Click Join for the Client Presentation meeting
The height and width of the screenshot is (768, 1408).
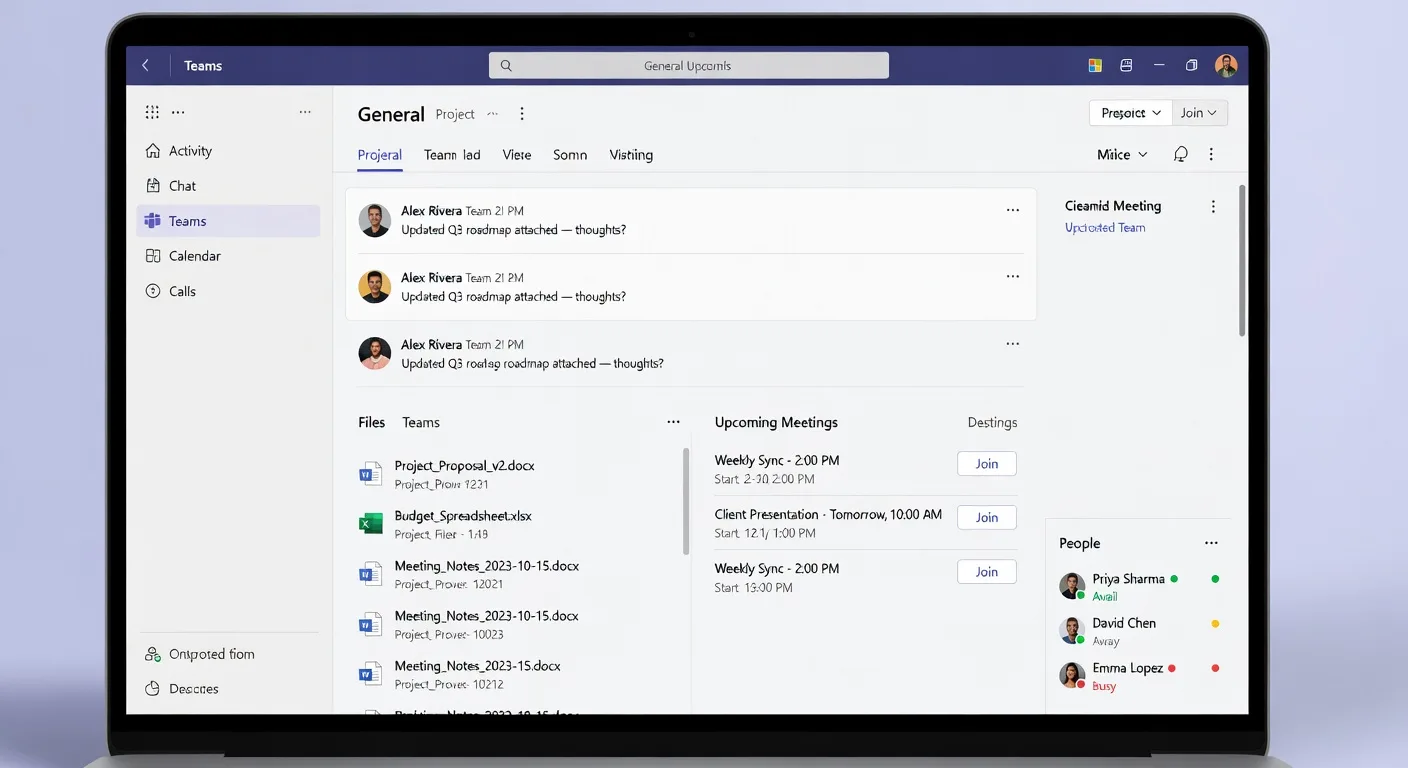click(986, 517)
